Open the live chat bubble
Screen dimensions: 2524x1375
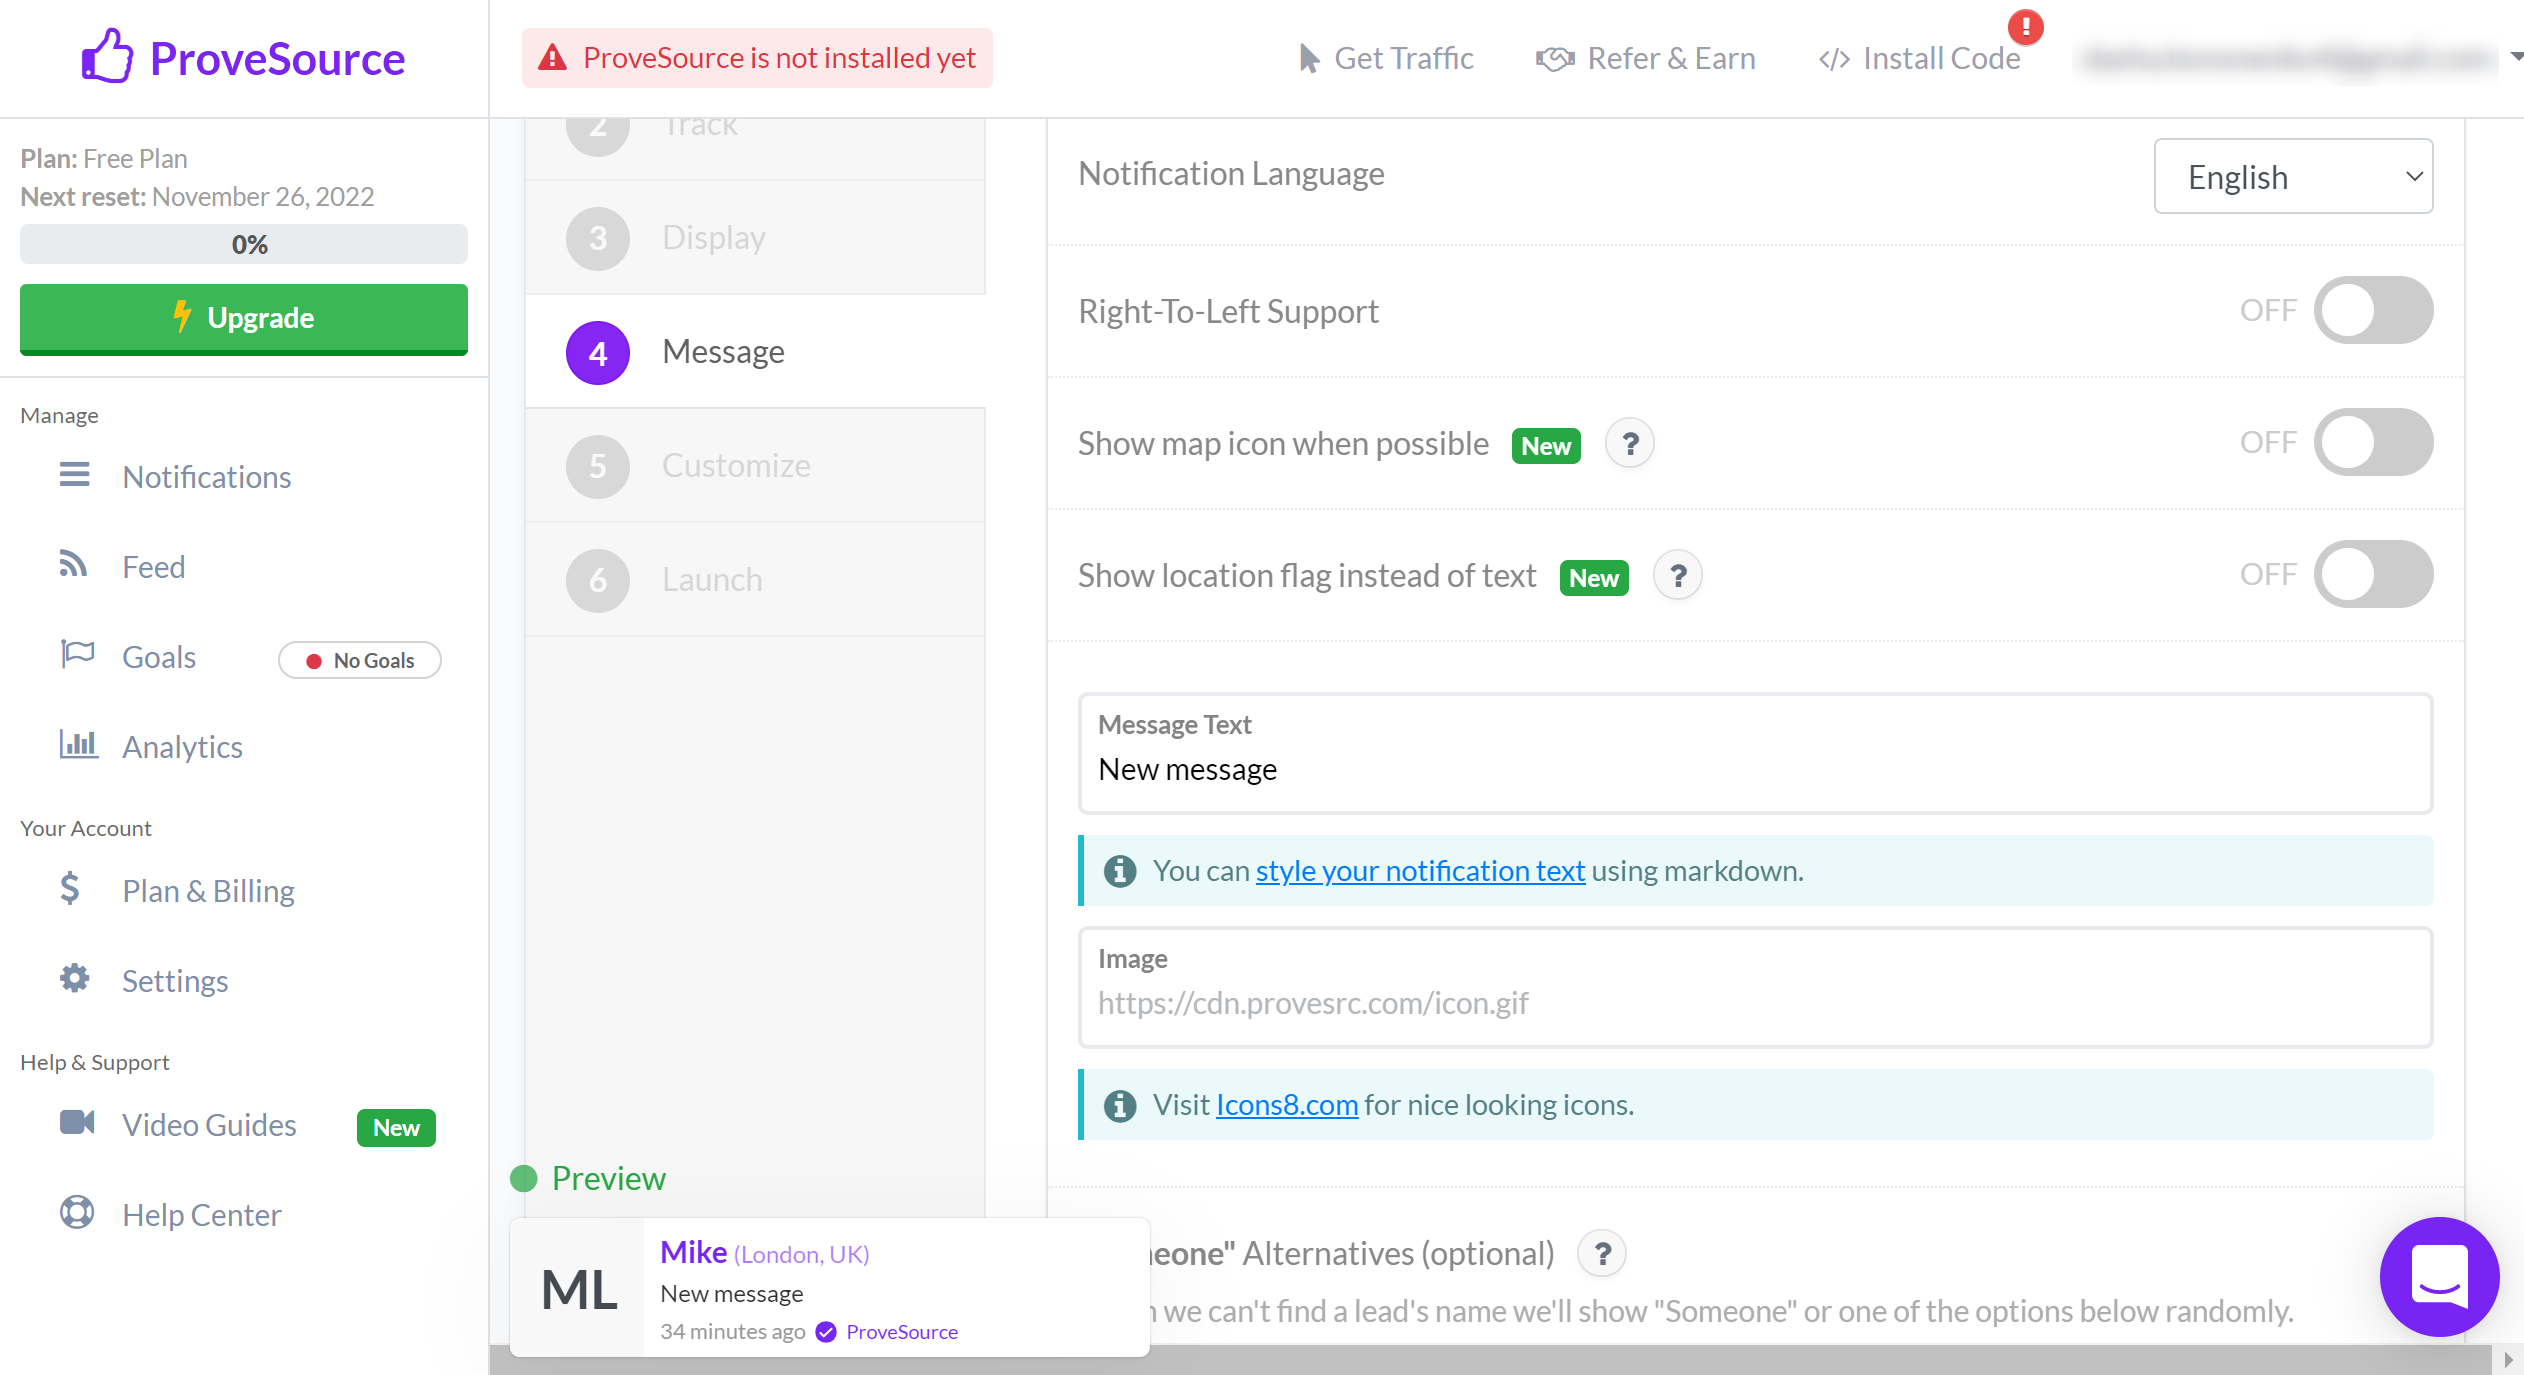click(2439, 1277)
